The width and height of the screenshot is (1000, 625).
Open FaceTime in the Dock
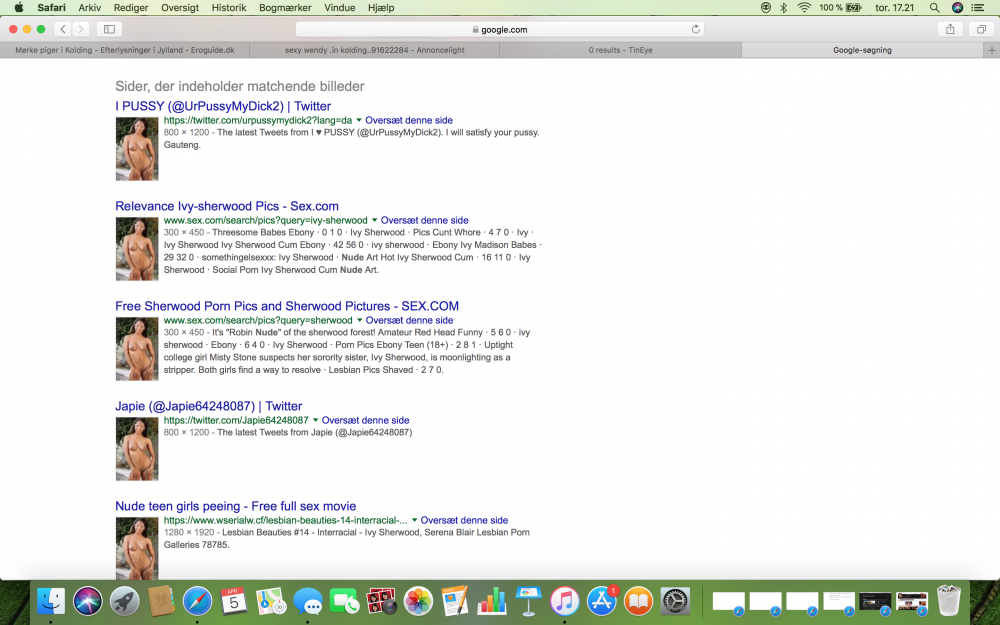point(344,601)
